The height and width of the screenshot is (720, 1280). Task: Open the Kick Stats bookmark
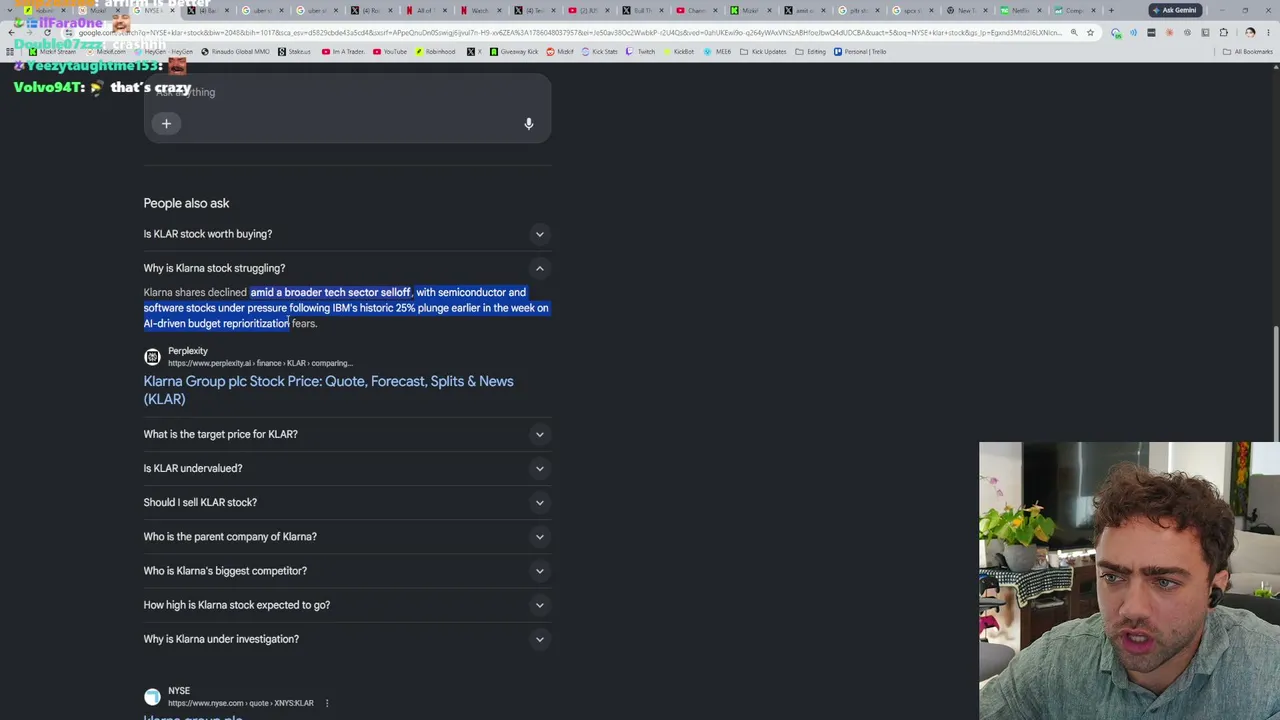(600, 51)
